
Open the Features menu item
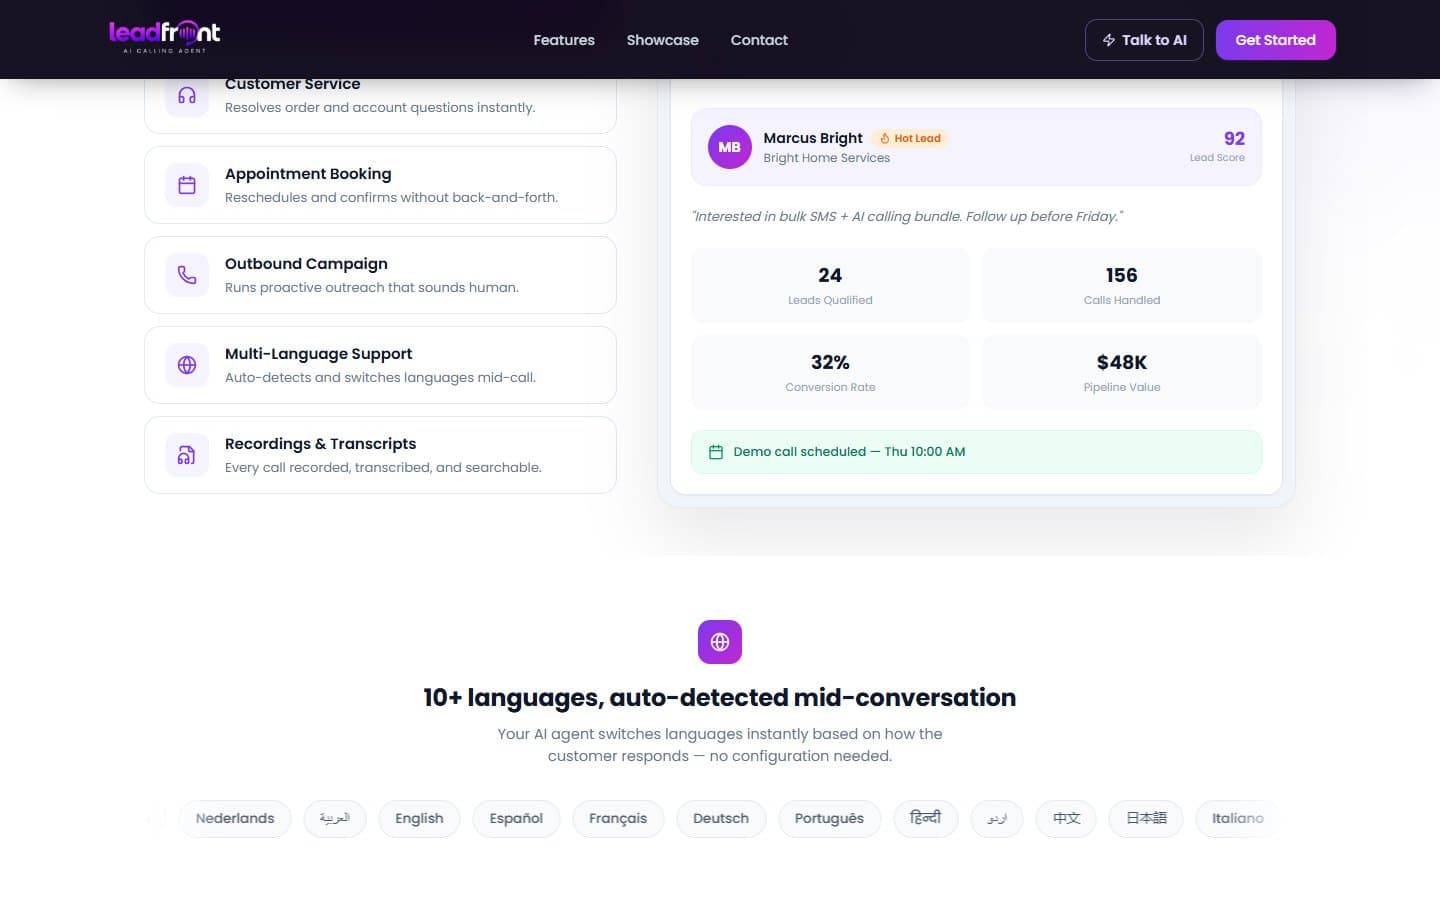tap(564, 40)
